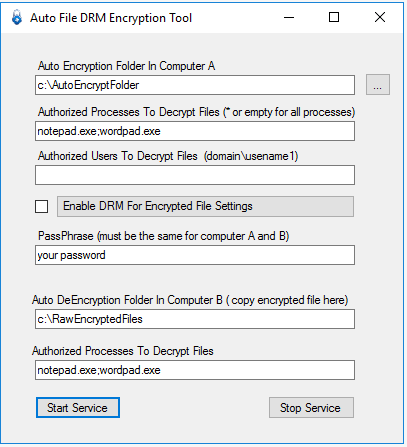
Task: Close the Auto File DRM Encryption Tool
Action: click(x=380, y=17)
